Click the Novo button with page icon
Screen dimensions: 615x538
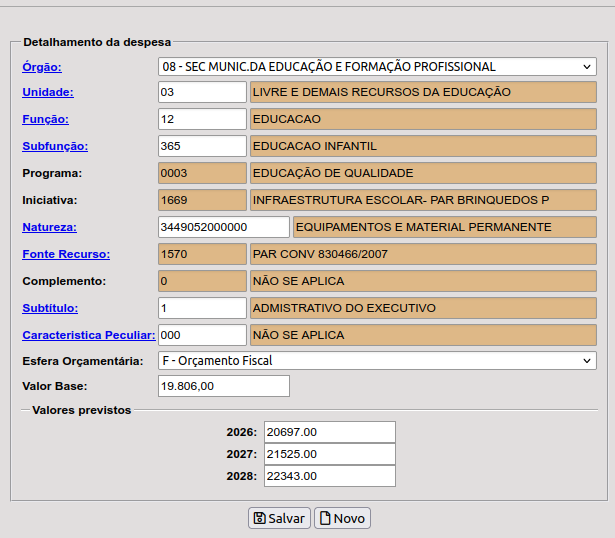pos(342,518)
